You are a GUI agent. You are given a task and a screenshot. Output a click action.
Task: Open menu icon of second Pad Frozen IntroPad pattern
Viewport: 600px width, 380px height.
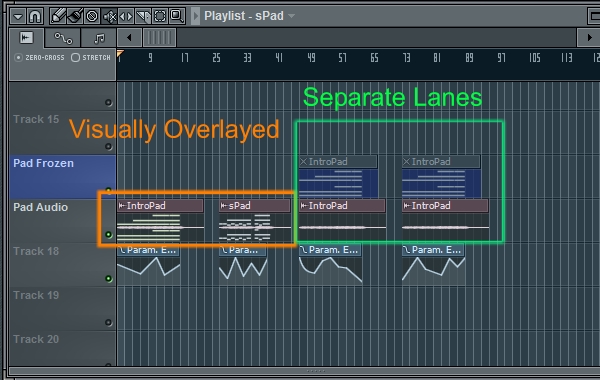[x=406, y=161]
